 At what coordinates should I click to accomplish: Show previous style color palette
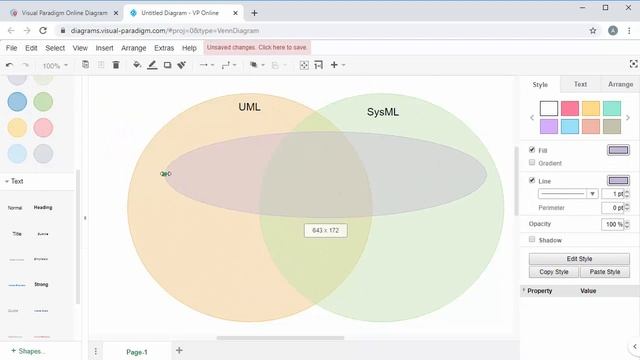[x=532, y=118]
